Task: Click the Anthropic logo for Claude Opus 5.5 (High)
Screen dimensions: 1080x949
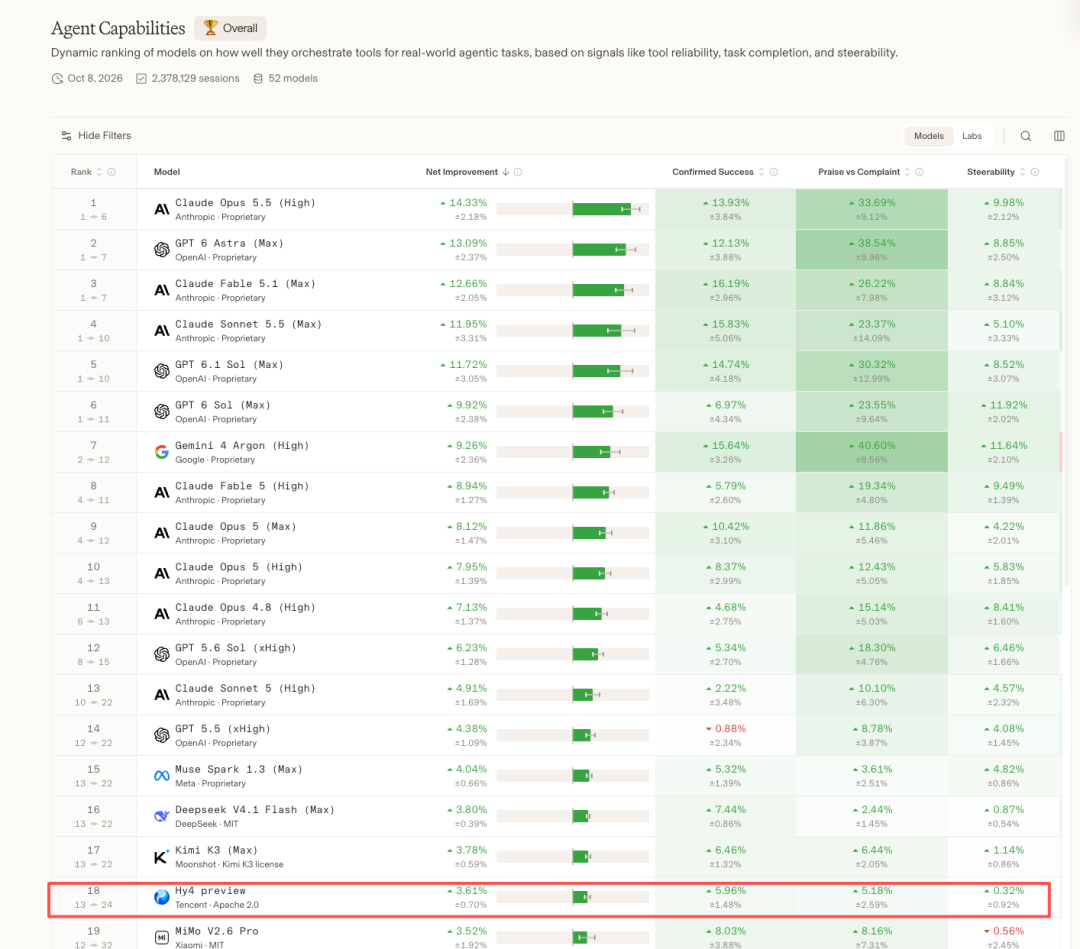Action: tap(162, 209)
